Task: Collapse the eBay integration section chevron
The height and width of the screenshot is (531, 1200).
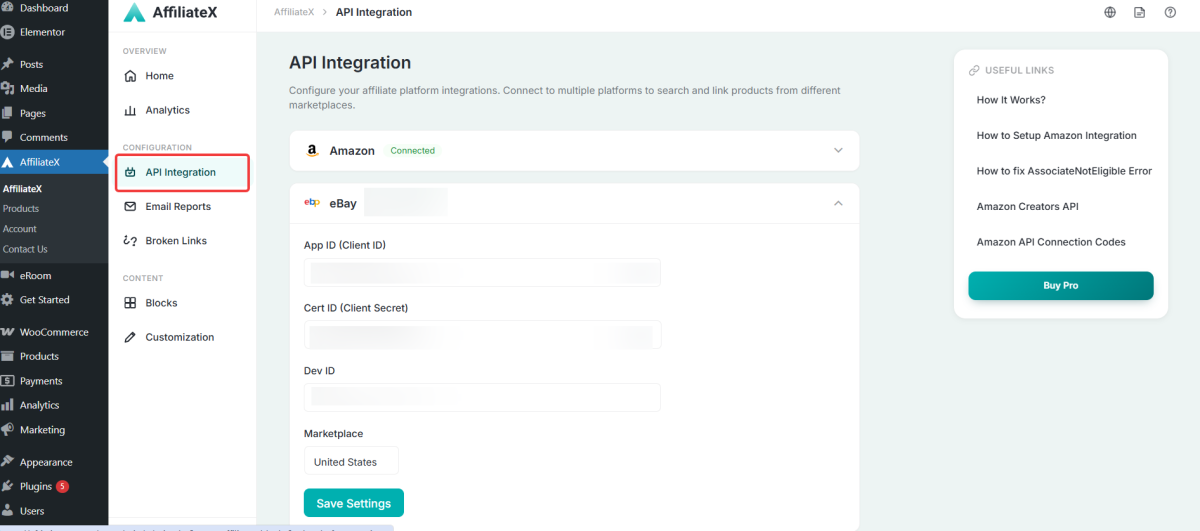Action: (838, 203)
